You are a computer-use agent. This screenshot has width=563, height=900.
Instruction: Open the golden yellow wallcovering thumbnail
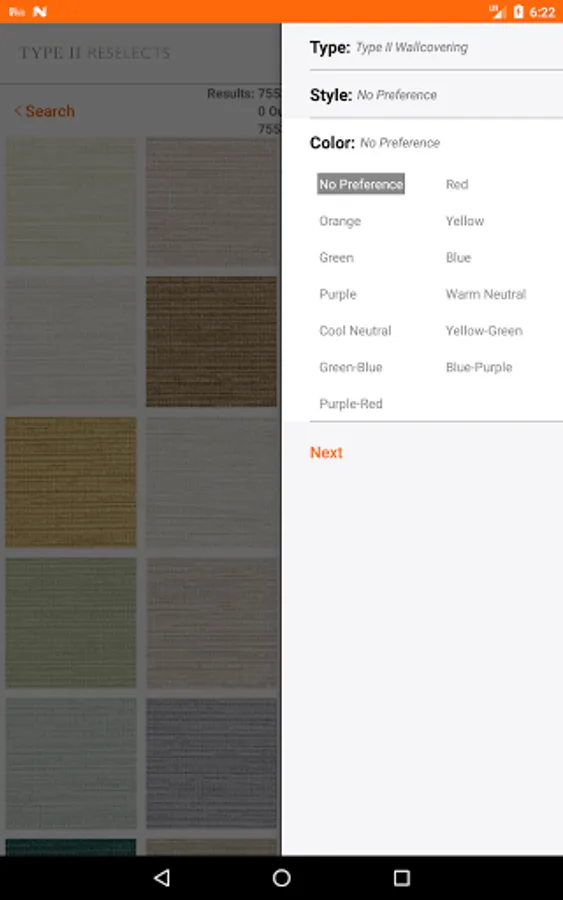[71, 482]
